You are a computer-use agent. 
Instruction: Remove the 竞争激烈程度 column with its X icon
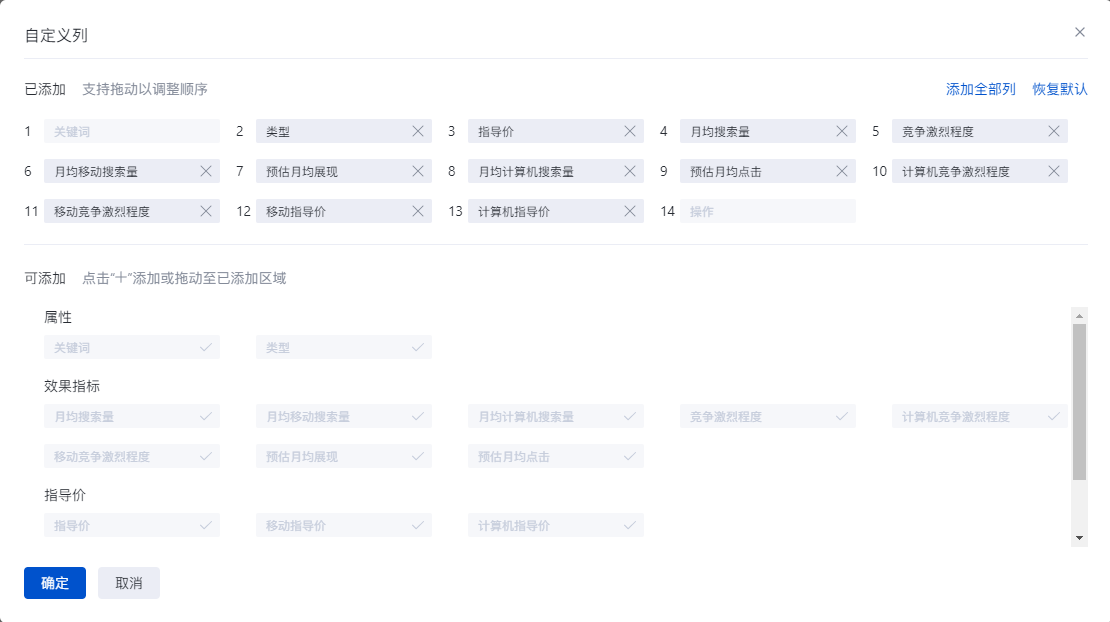tap(1054, 131)
